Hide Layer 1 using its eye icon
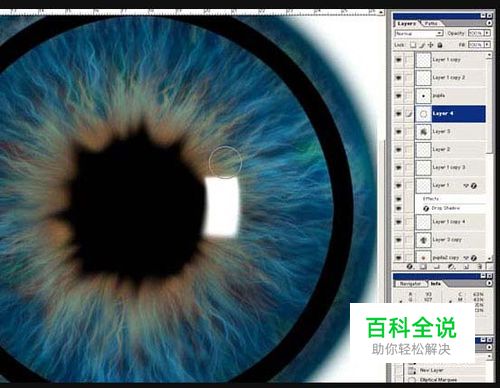This screenshot has height=388, width=500. pyautogui.click(x=398, y=186)
